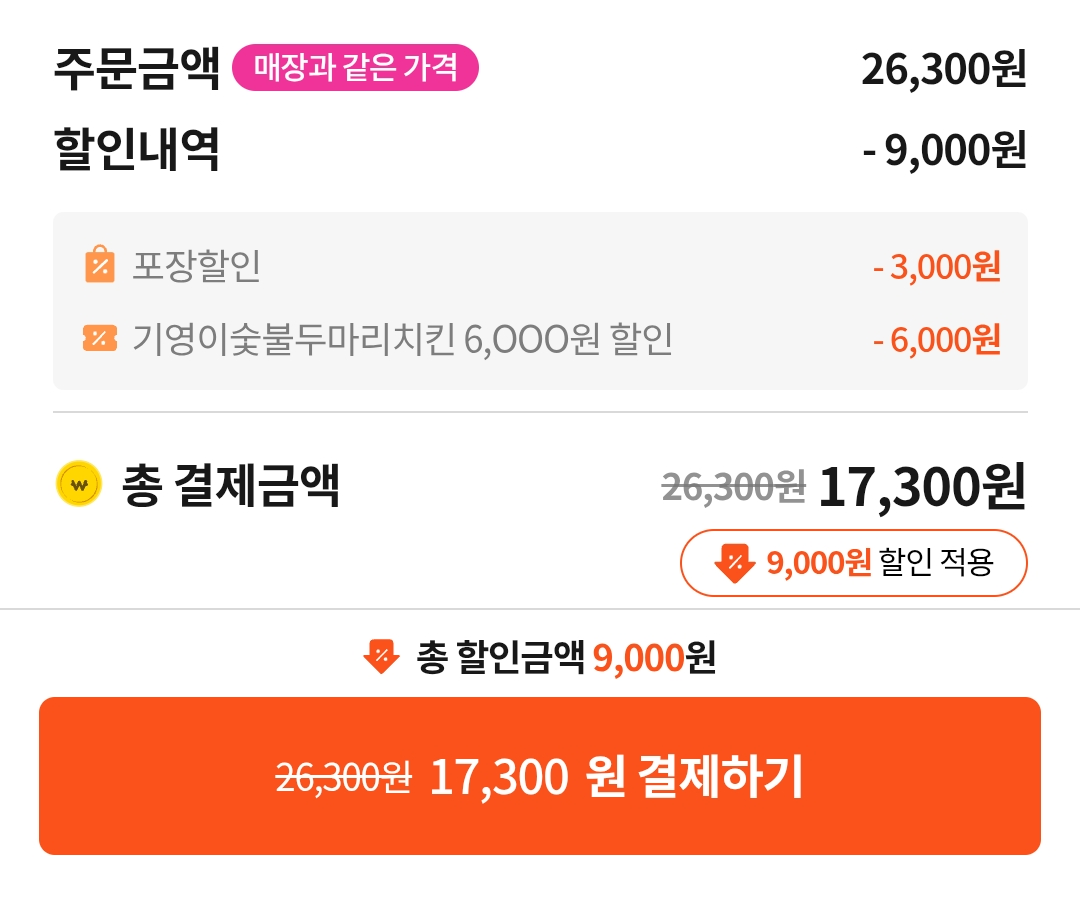Click the crossed-out 26,300원 beside total price
The width and height of the screenshot is (1080, 906).
(x=733, y=487)
